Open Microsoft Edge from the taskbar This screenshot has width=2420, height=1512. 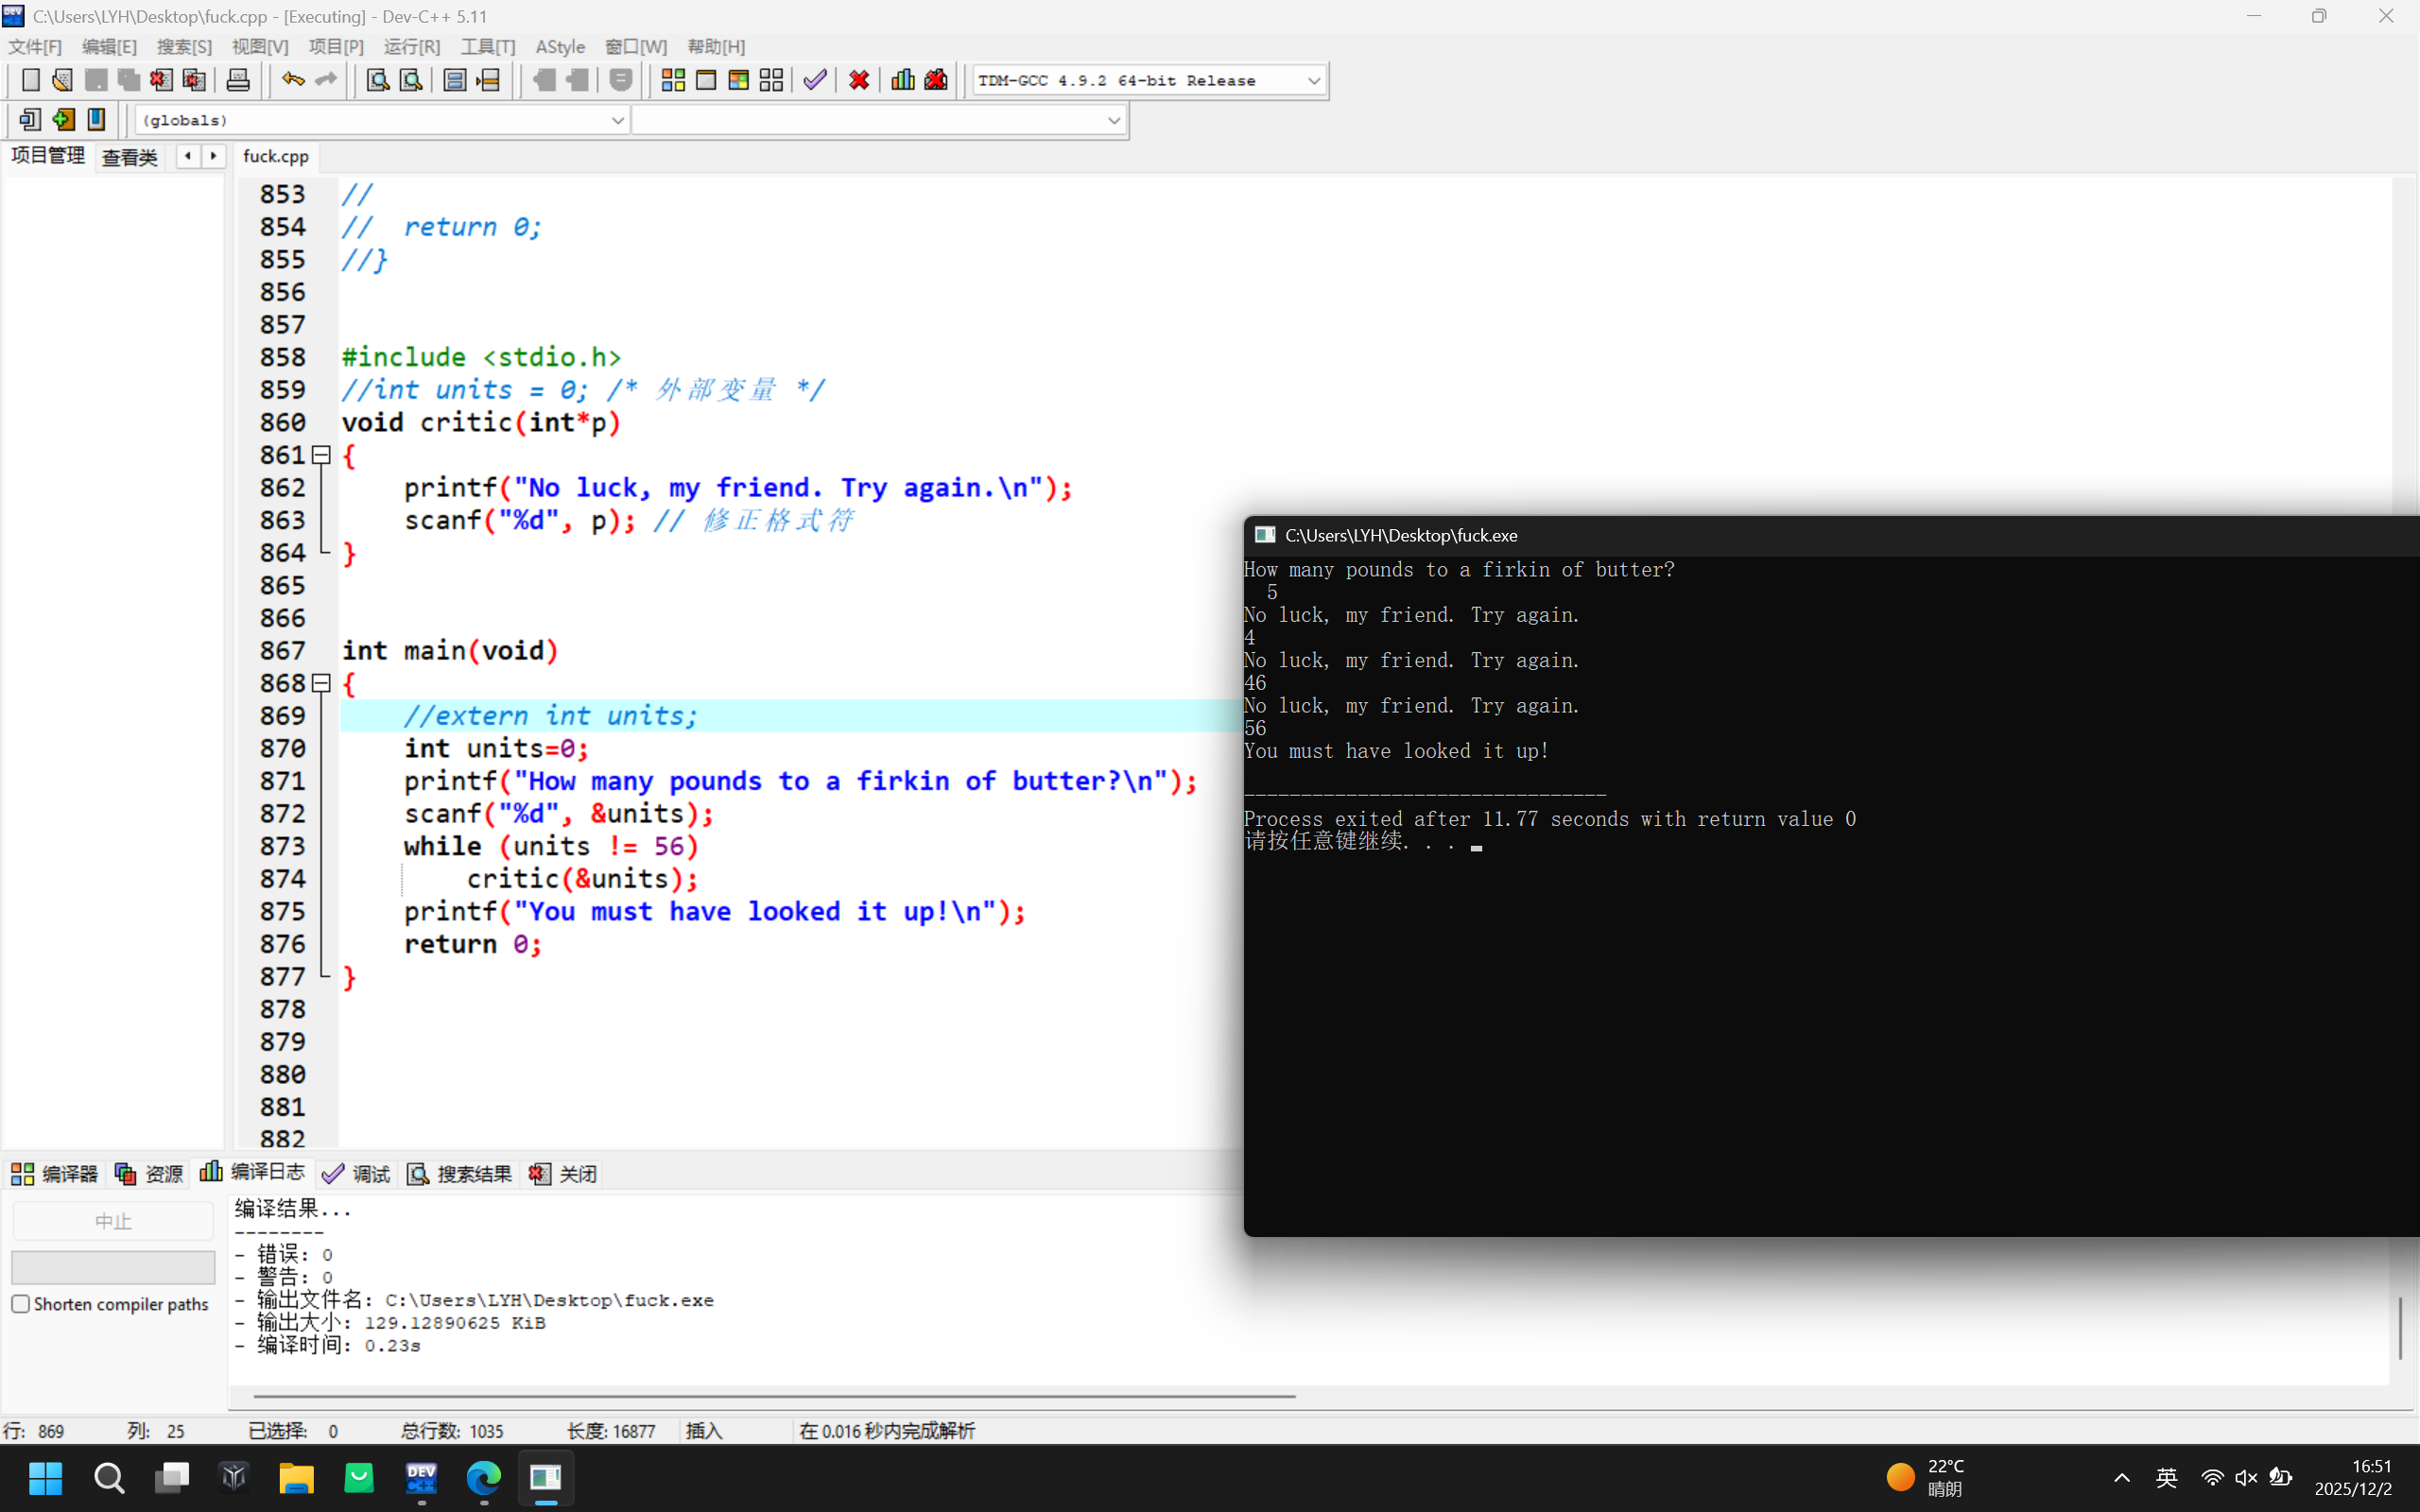tap(484, 1477)
